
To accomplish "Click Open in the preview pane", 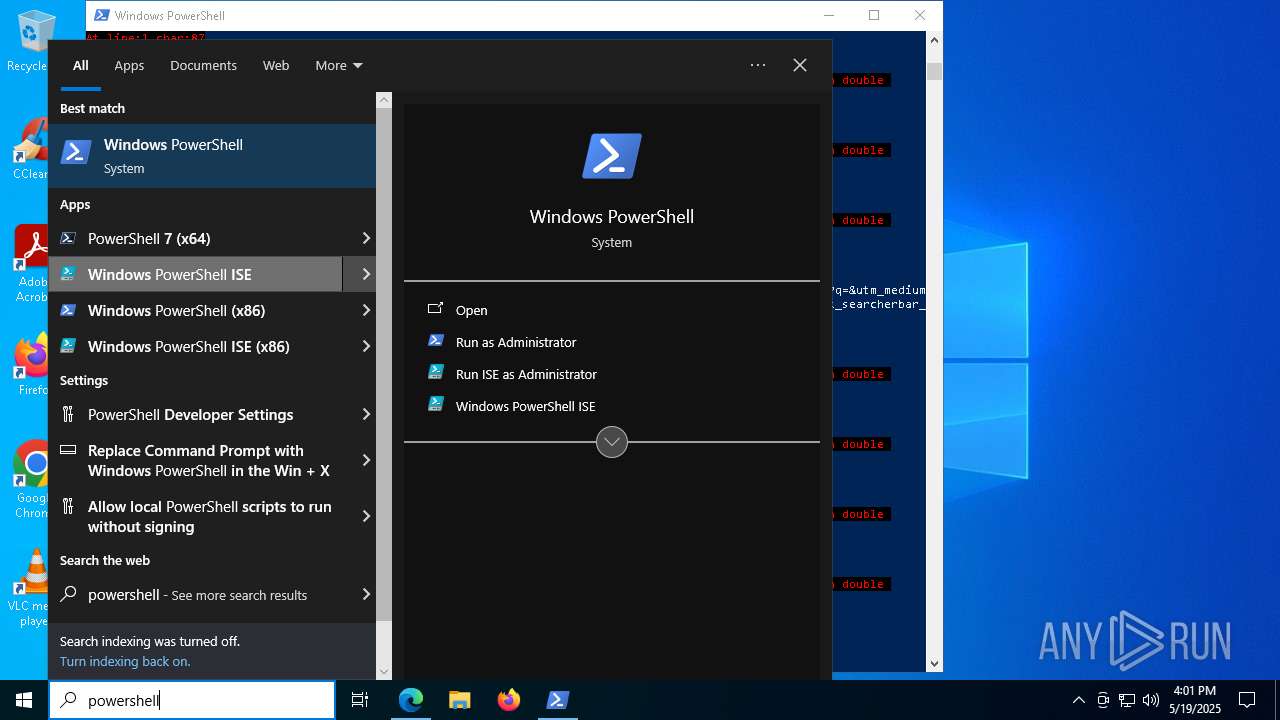I will coord(472,310).
